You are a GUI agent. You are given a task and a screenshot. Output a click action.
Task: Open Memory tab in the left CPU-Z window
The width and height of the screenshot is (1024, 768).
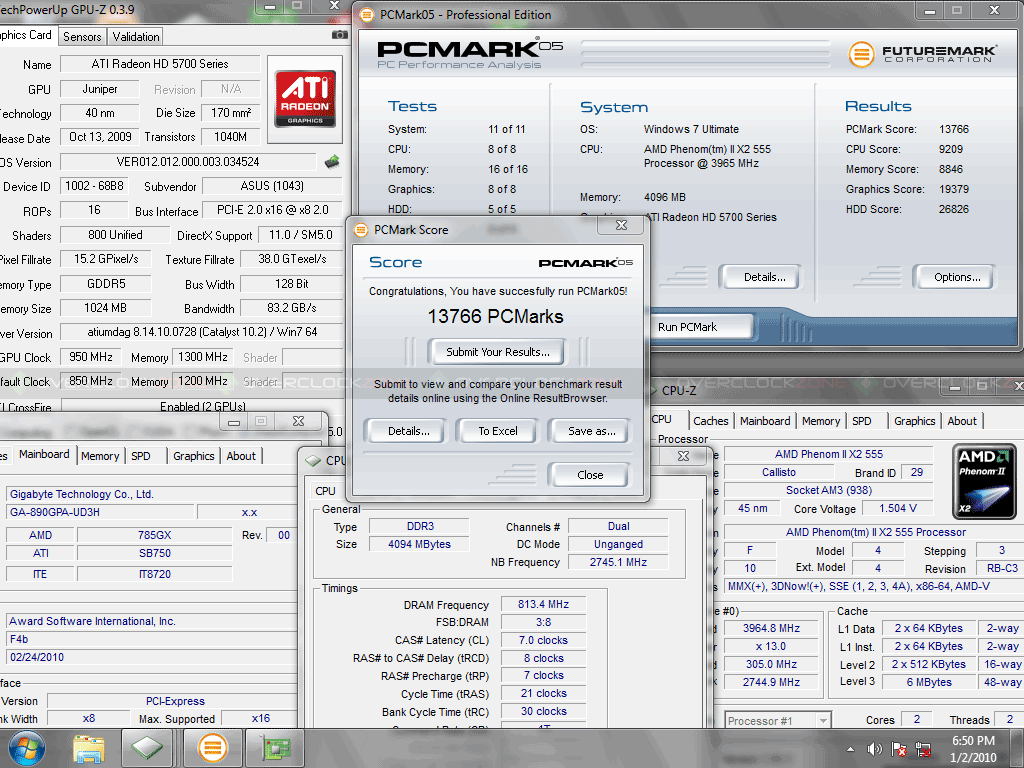coord(100,456)
